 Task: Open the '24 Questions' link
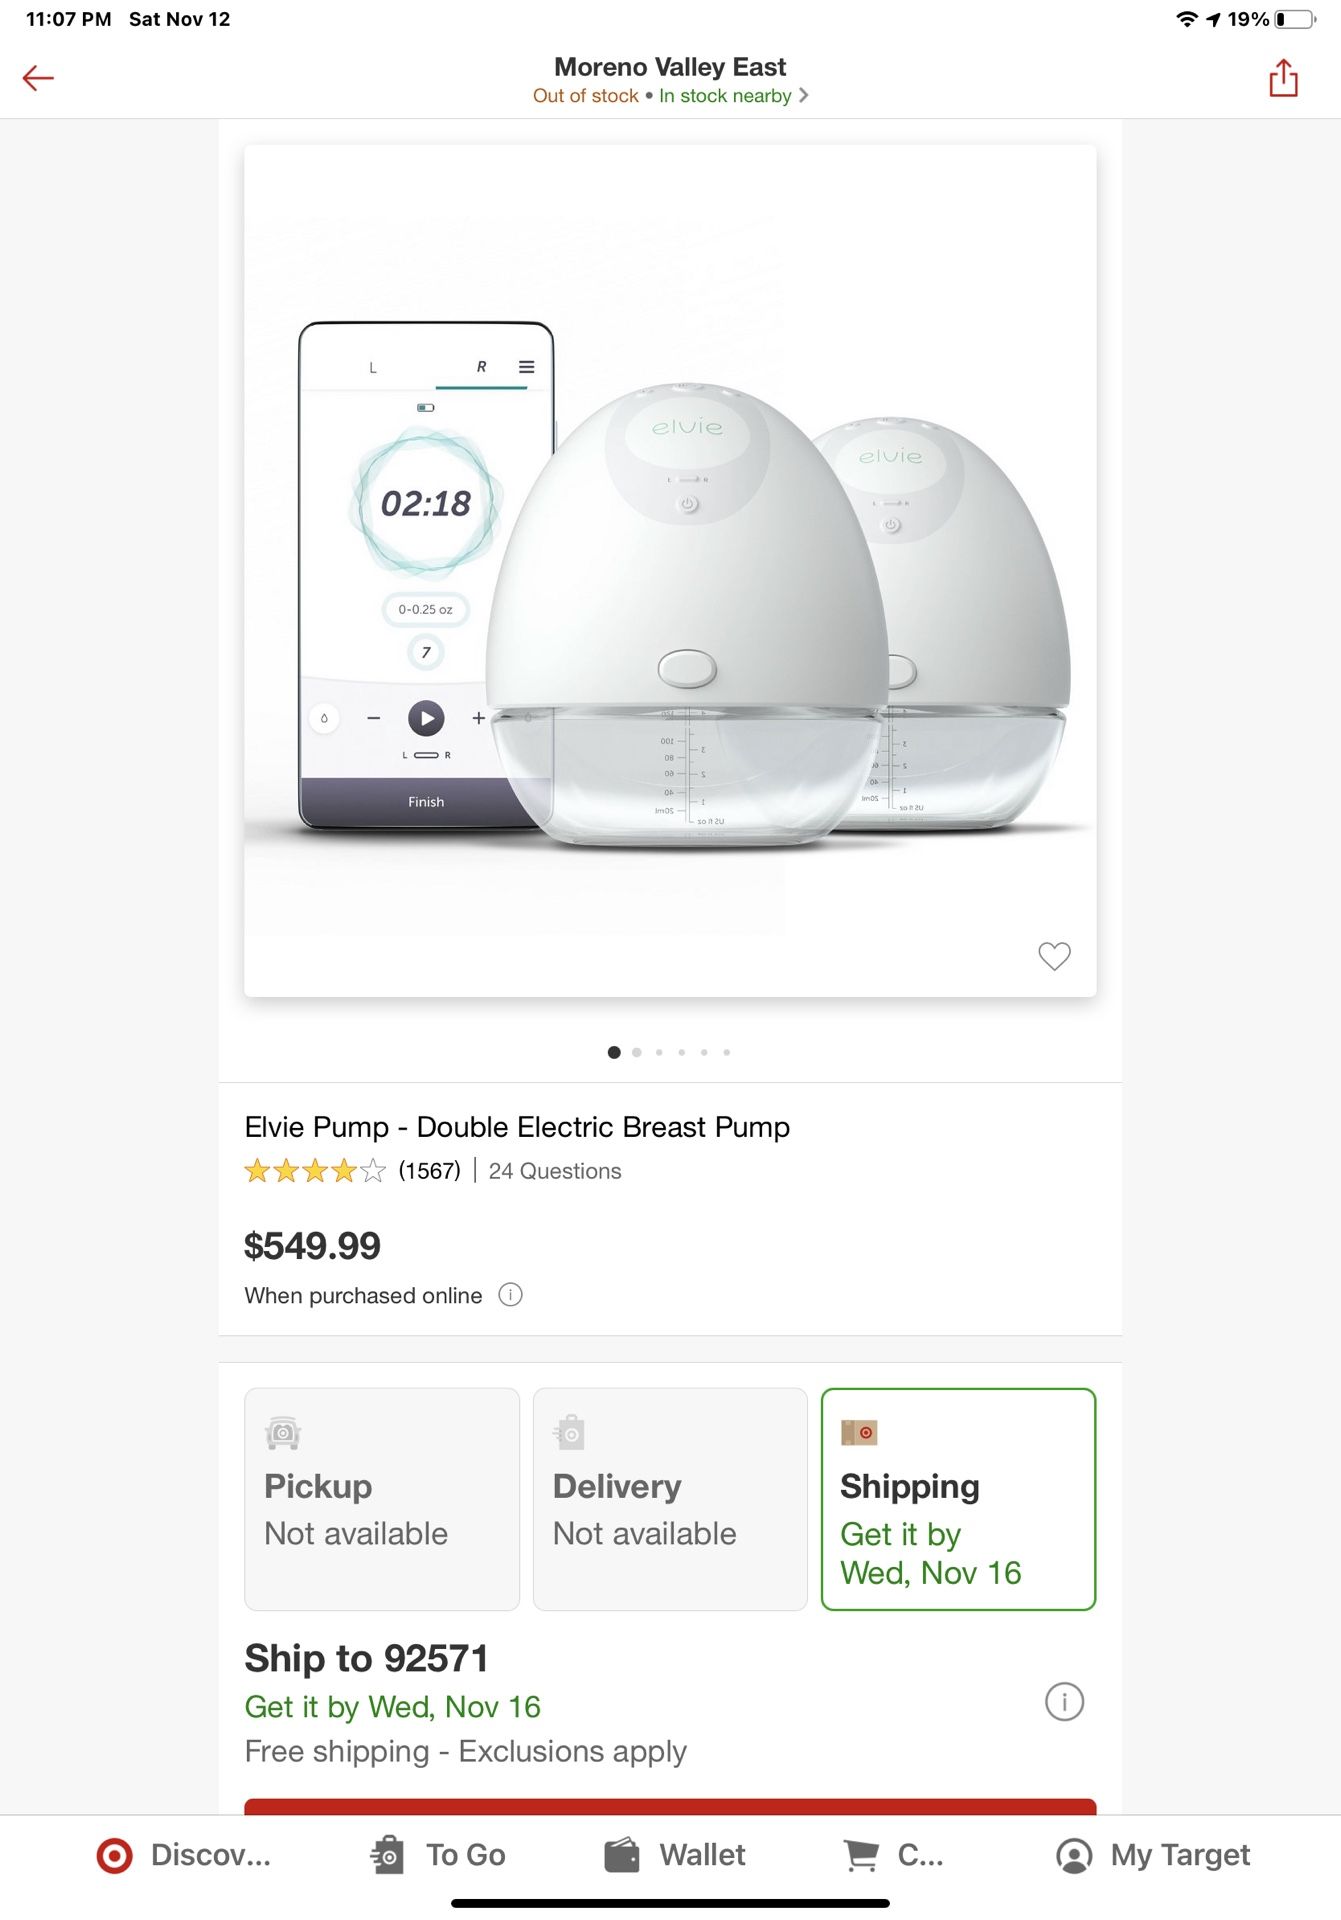[554, 1170]
